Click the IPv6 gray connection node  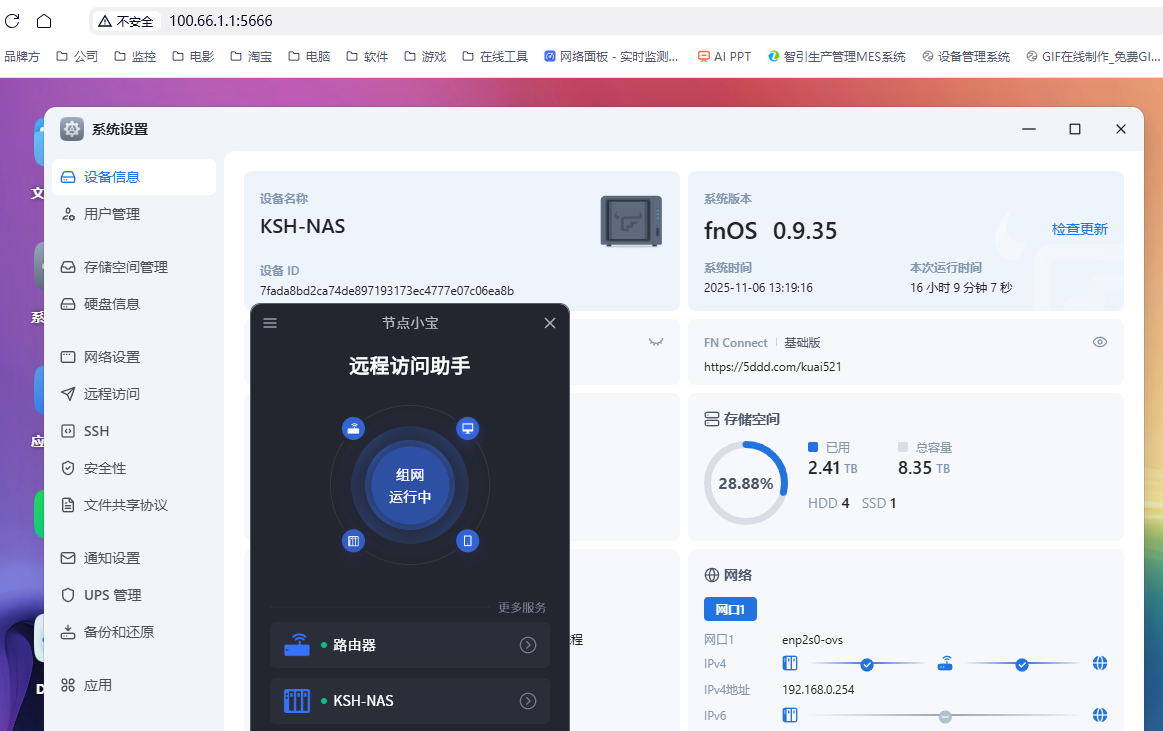tap(945, 716)
